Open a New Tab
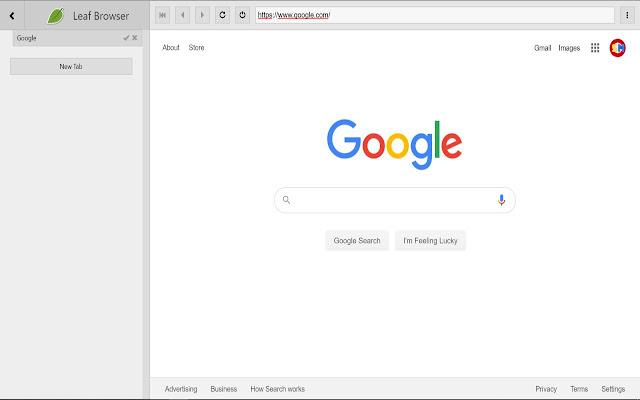This screenshot has height=400, width=640. pyautogui.click(x=71, y=67)
